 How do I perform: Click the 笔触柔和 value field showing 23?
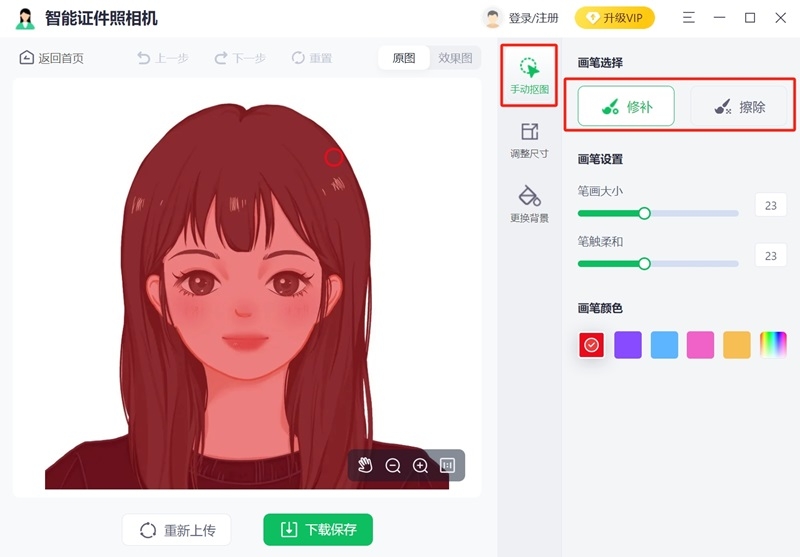point(770,256)
